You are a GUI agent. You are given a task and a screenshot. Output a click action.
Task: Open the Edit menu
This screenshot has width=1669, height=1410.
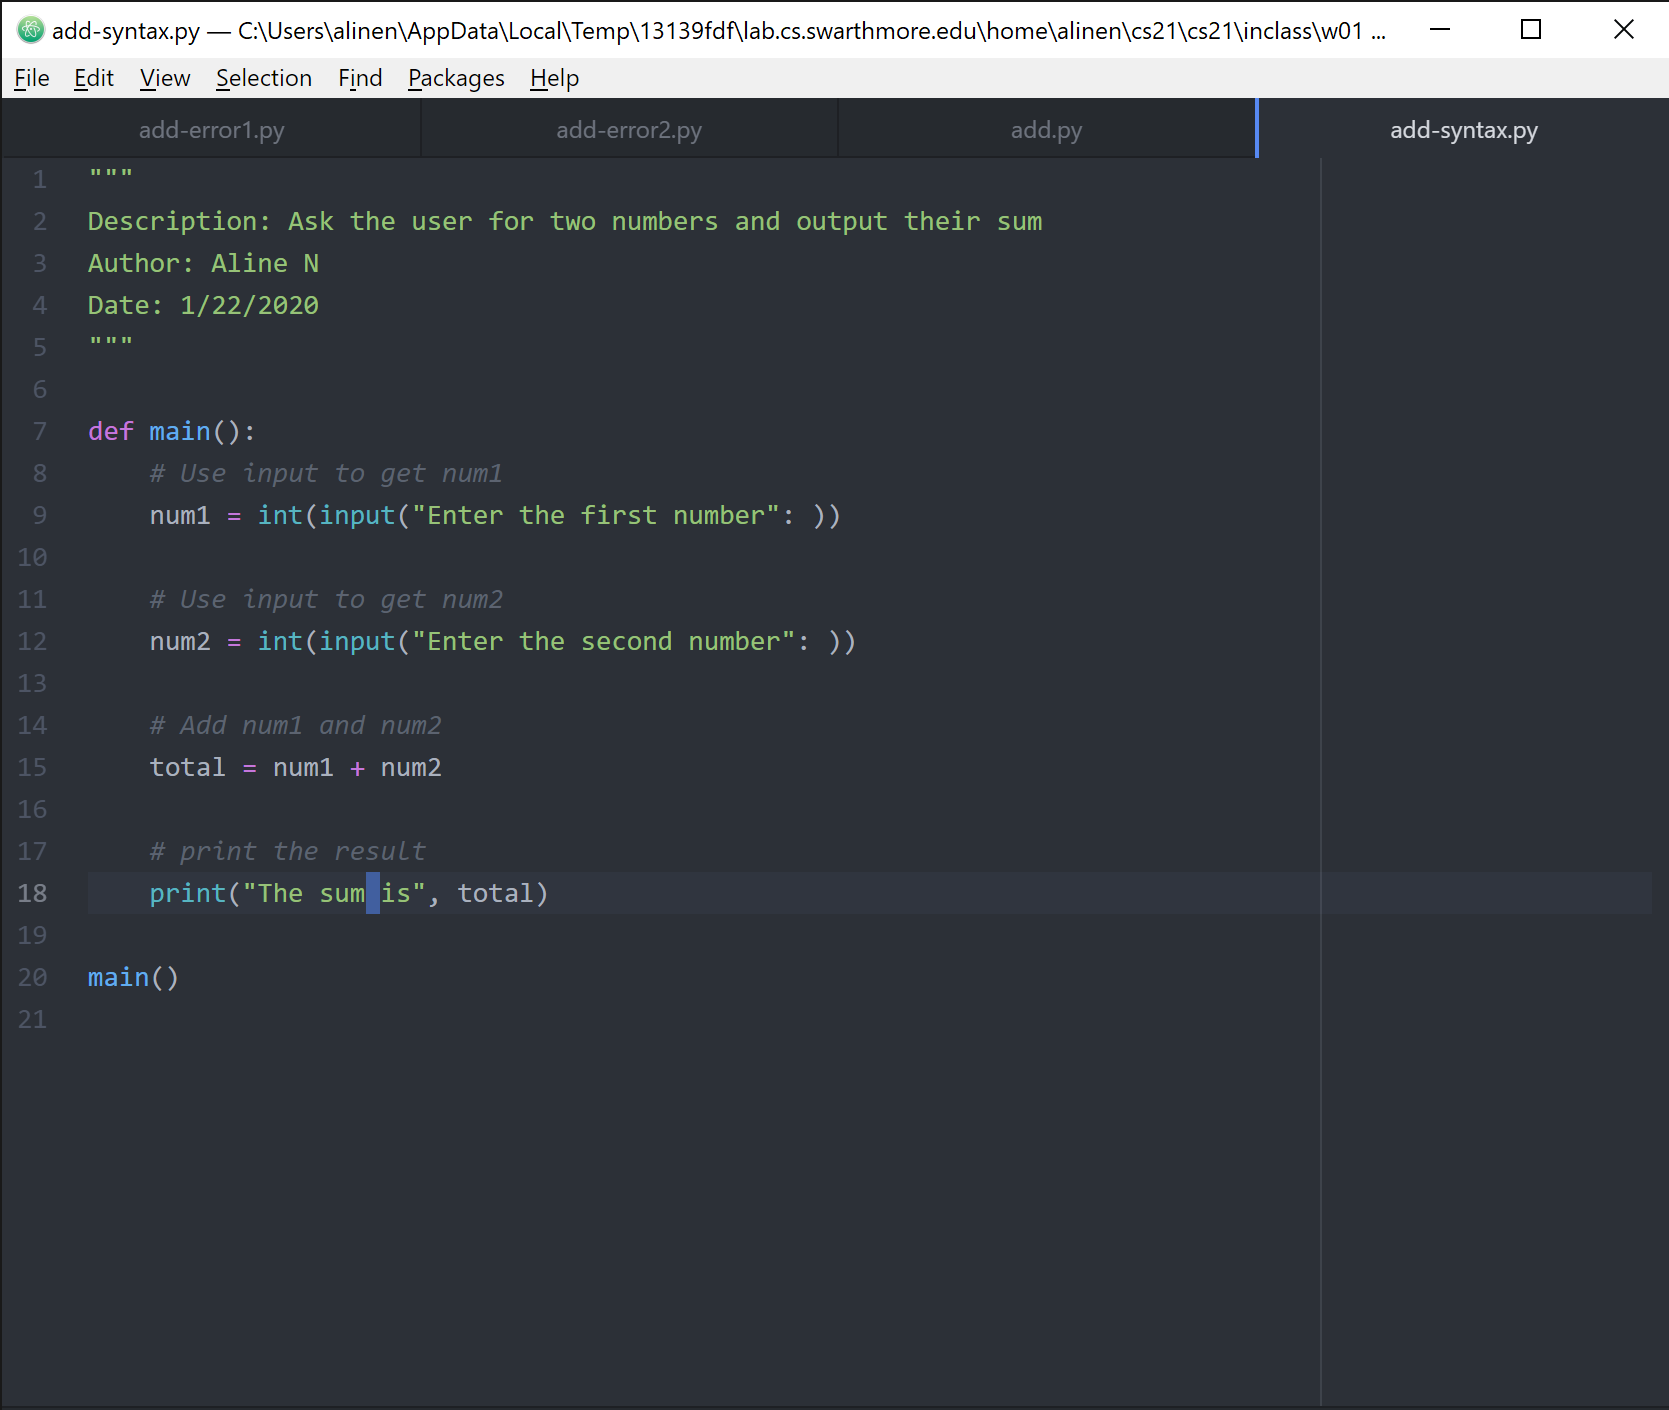[94, 78]
